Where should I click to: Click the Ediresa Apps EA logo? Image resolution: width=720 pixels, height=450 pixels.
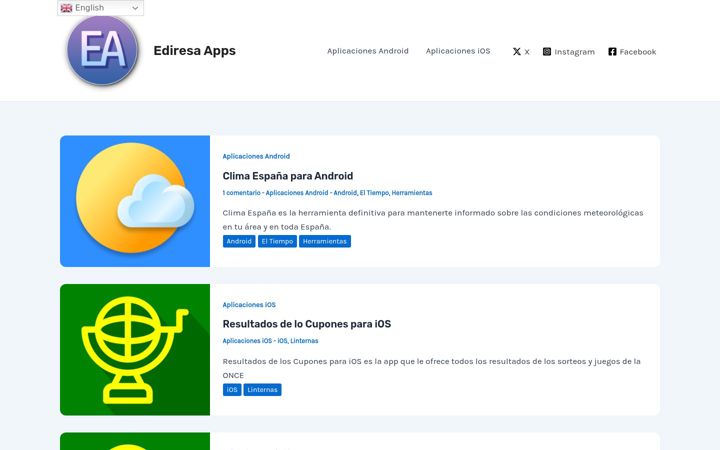(x=102, y=51)
